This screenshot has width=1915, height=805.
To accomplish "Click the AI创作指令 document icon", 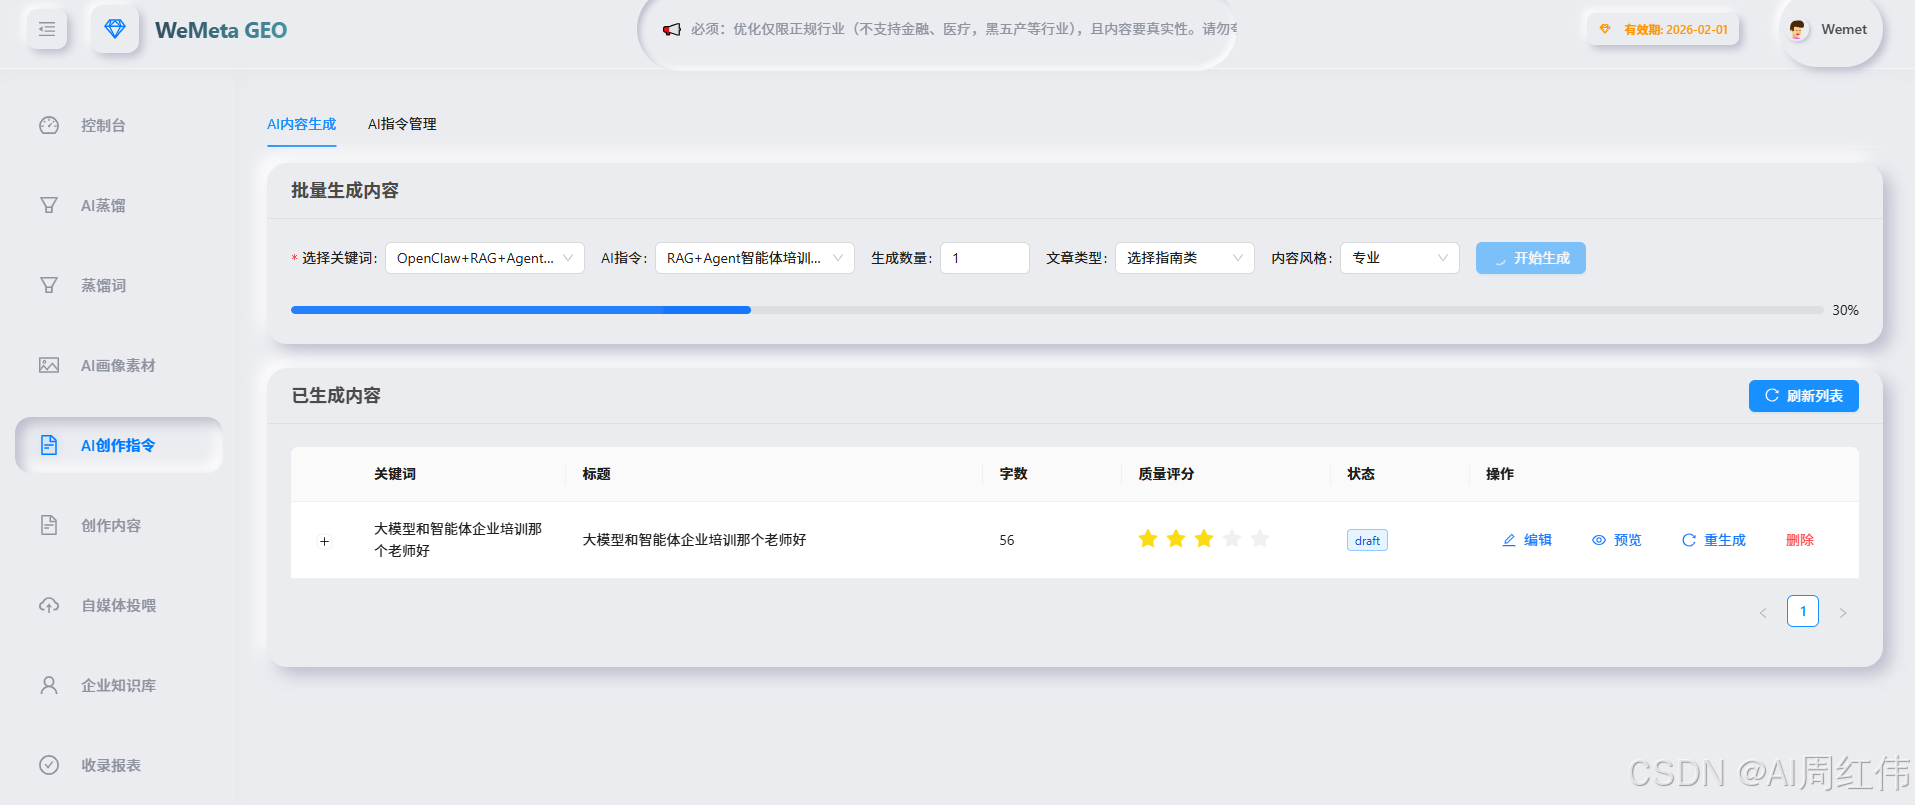I will [x=49, y=445].
